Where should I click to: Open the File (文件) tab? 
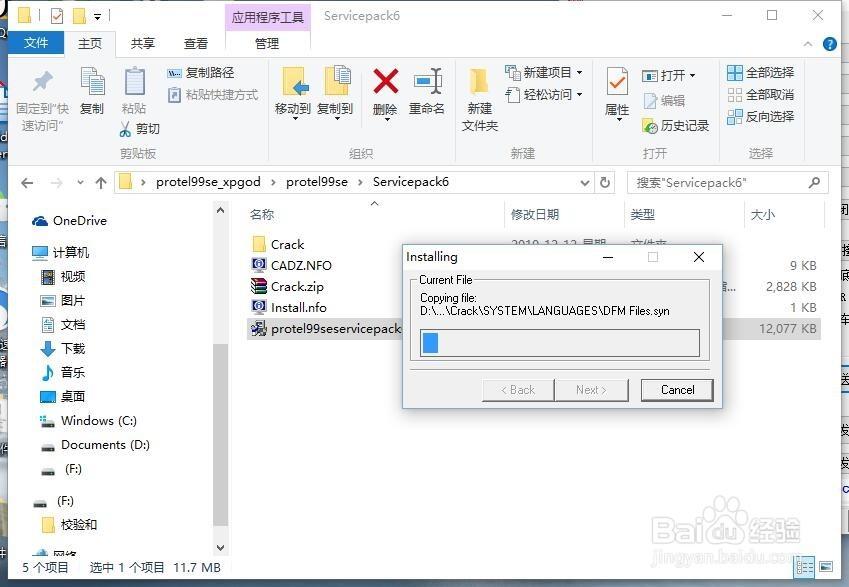[36, 43]
